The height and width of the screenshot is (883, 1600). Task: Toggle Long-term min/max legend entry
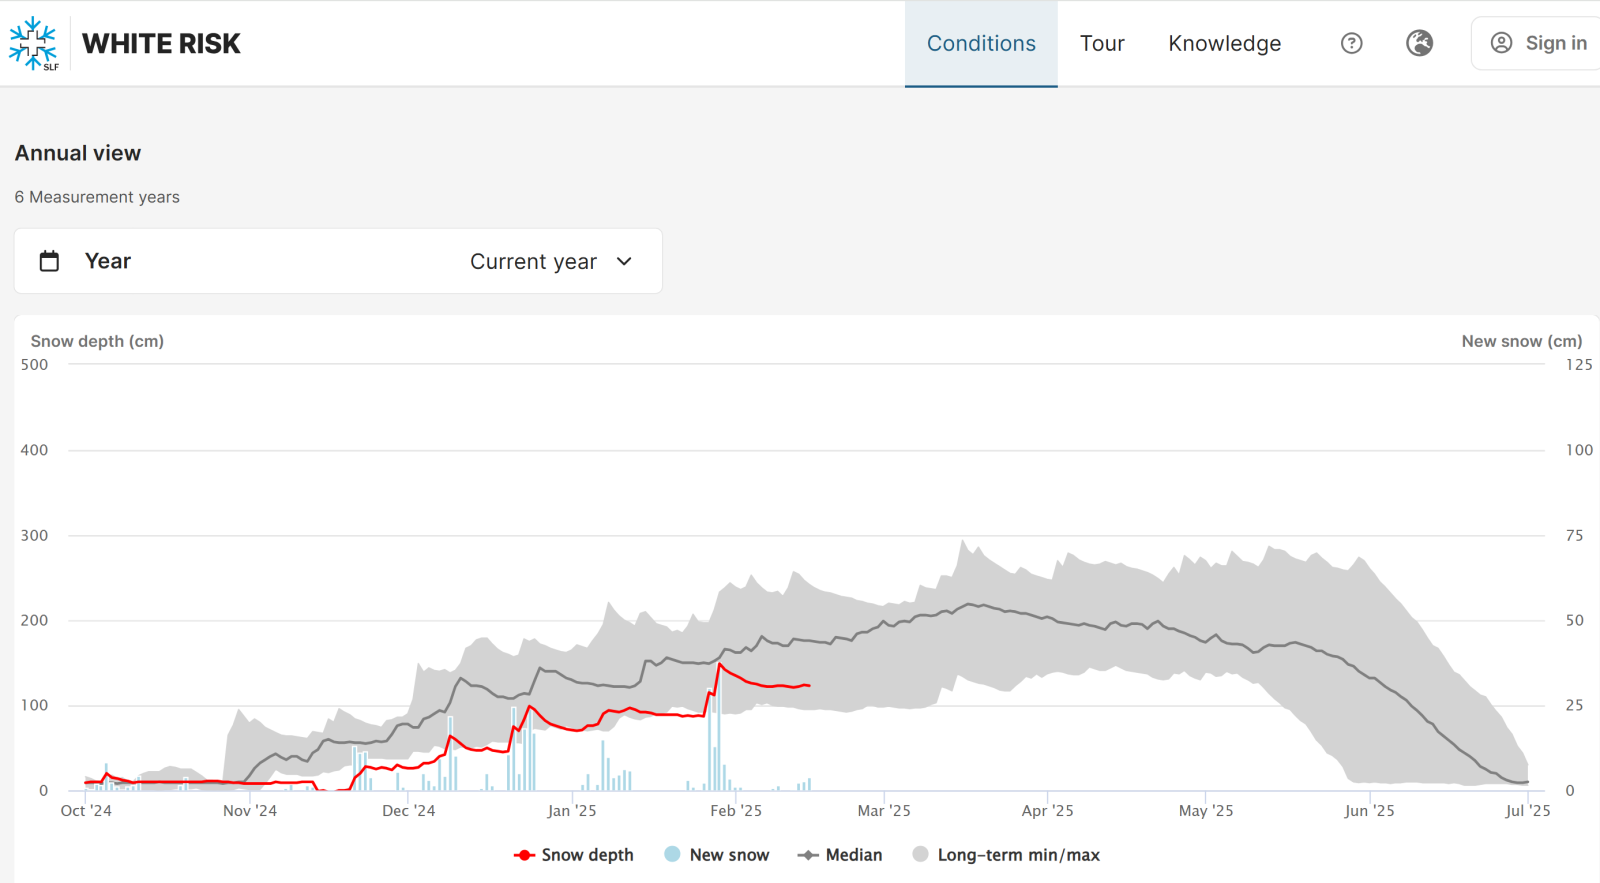(1018, 855)
